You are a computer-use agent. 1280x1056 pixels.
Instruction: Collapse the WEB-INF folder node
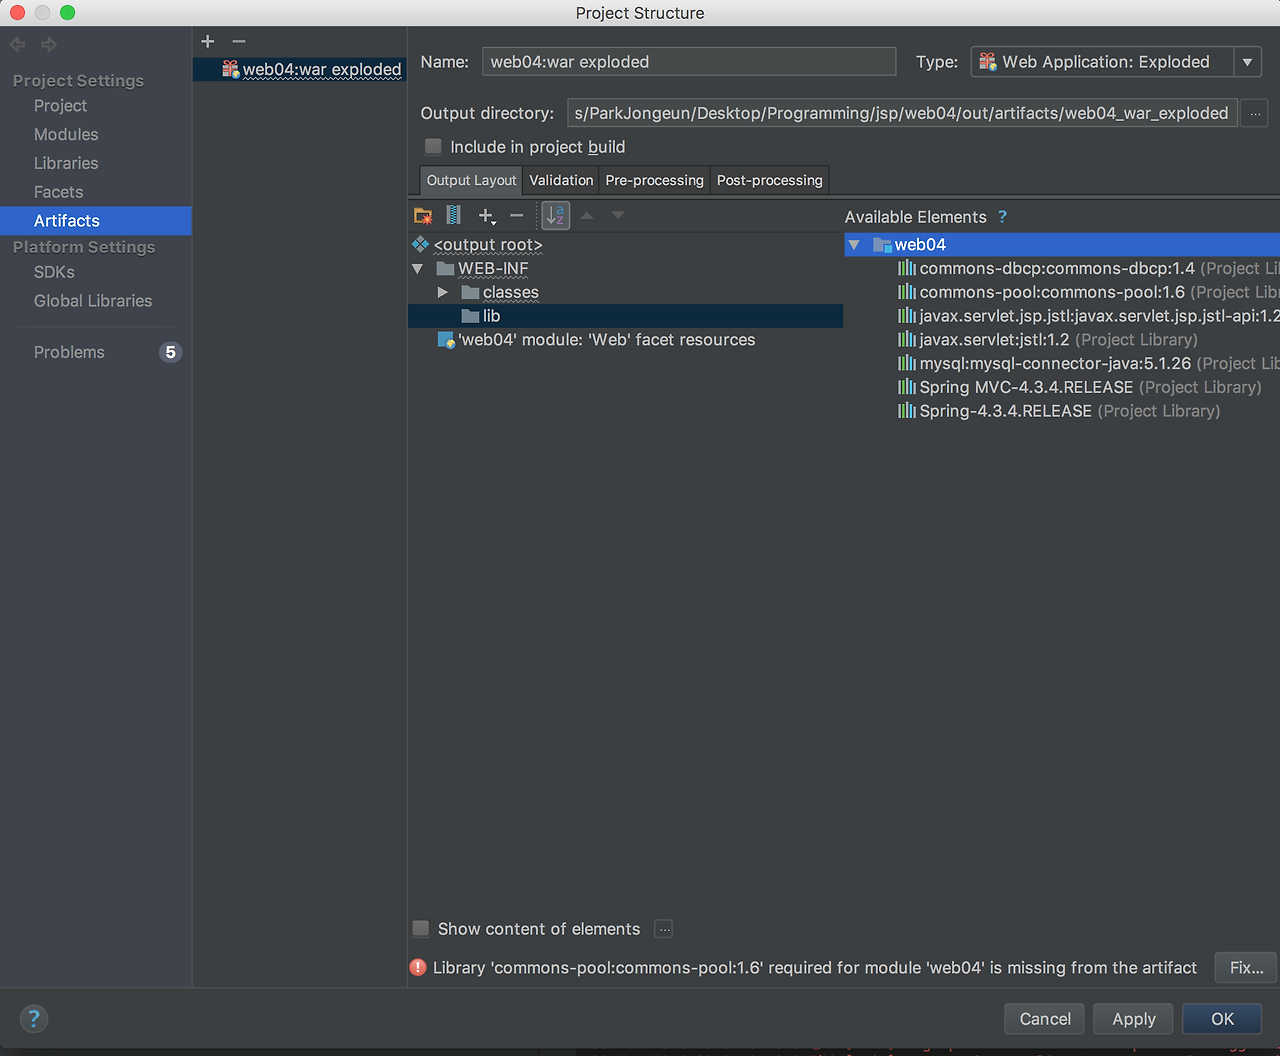pos(418,269)
